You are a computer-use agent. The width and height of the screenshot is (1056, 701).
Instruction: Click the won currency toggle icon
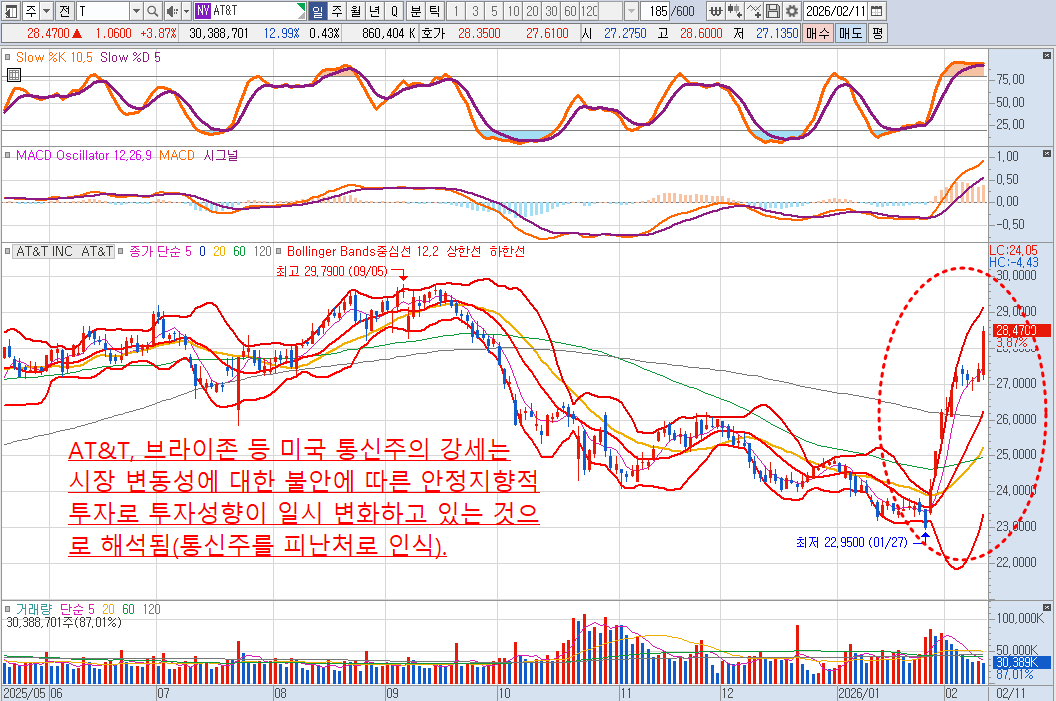(716, 11)
